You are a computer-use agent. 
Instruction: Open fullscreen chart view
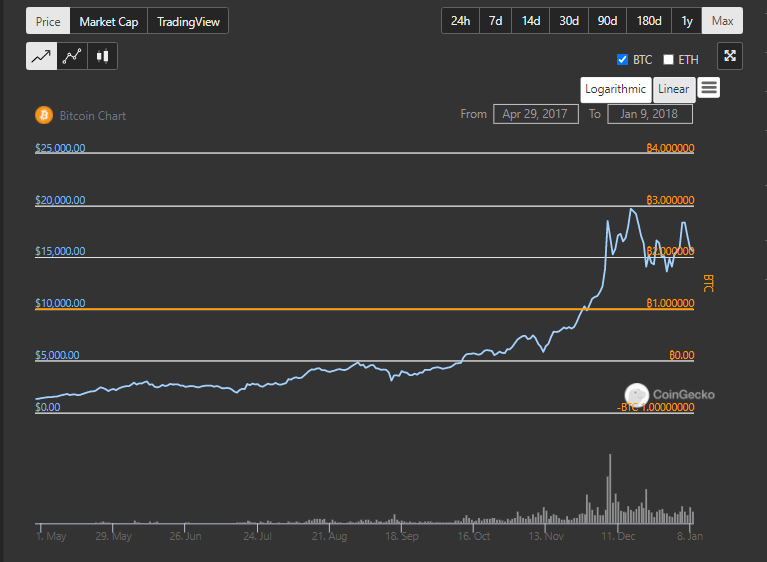[730, 56]
